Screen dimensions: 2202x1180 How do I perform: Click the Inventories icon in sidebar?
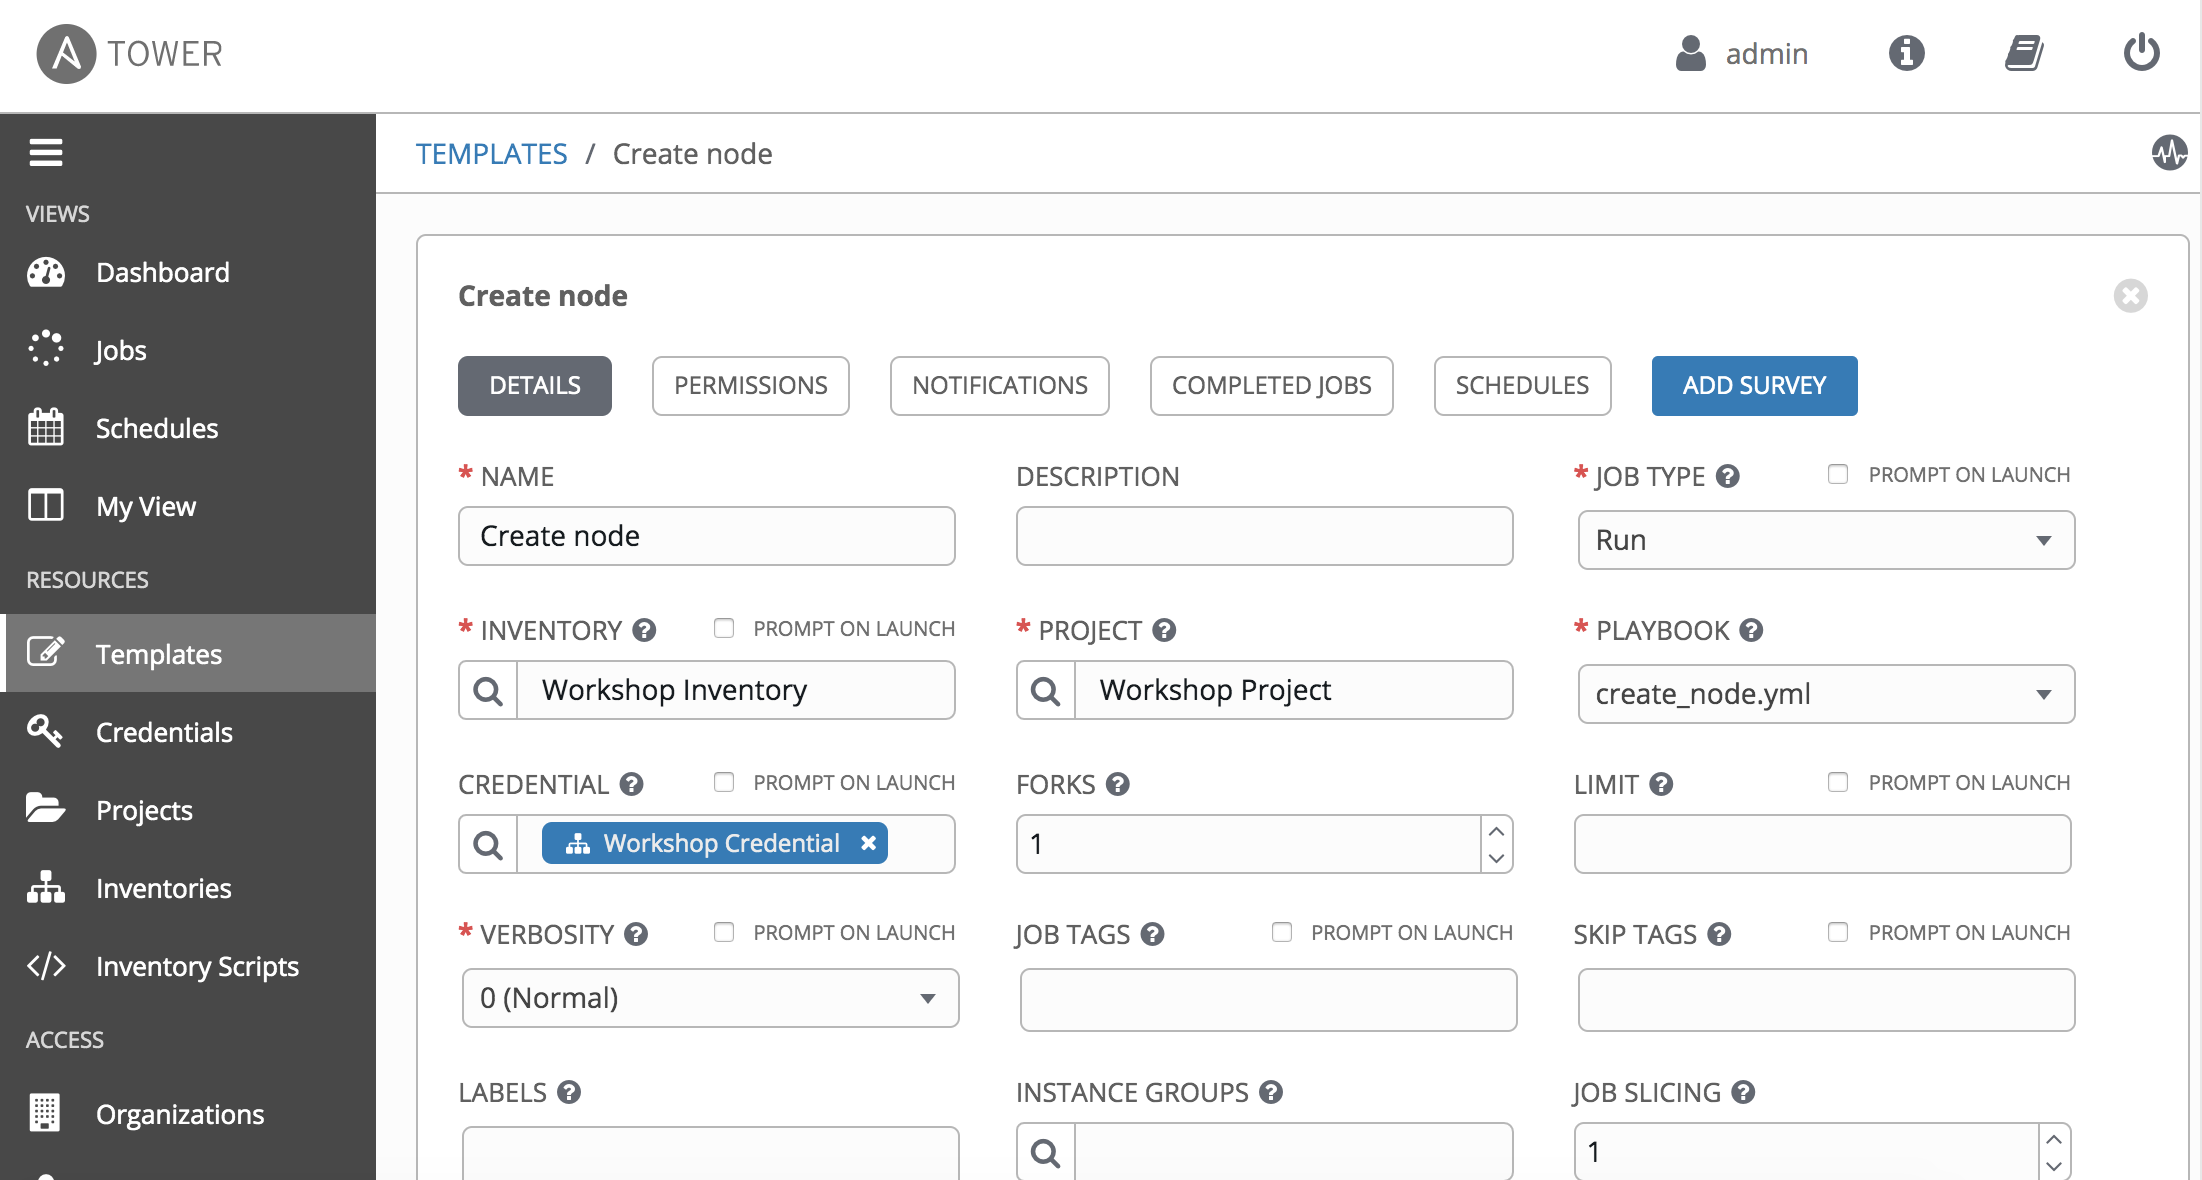pos(45,886)
